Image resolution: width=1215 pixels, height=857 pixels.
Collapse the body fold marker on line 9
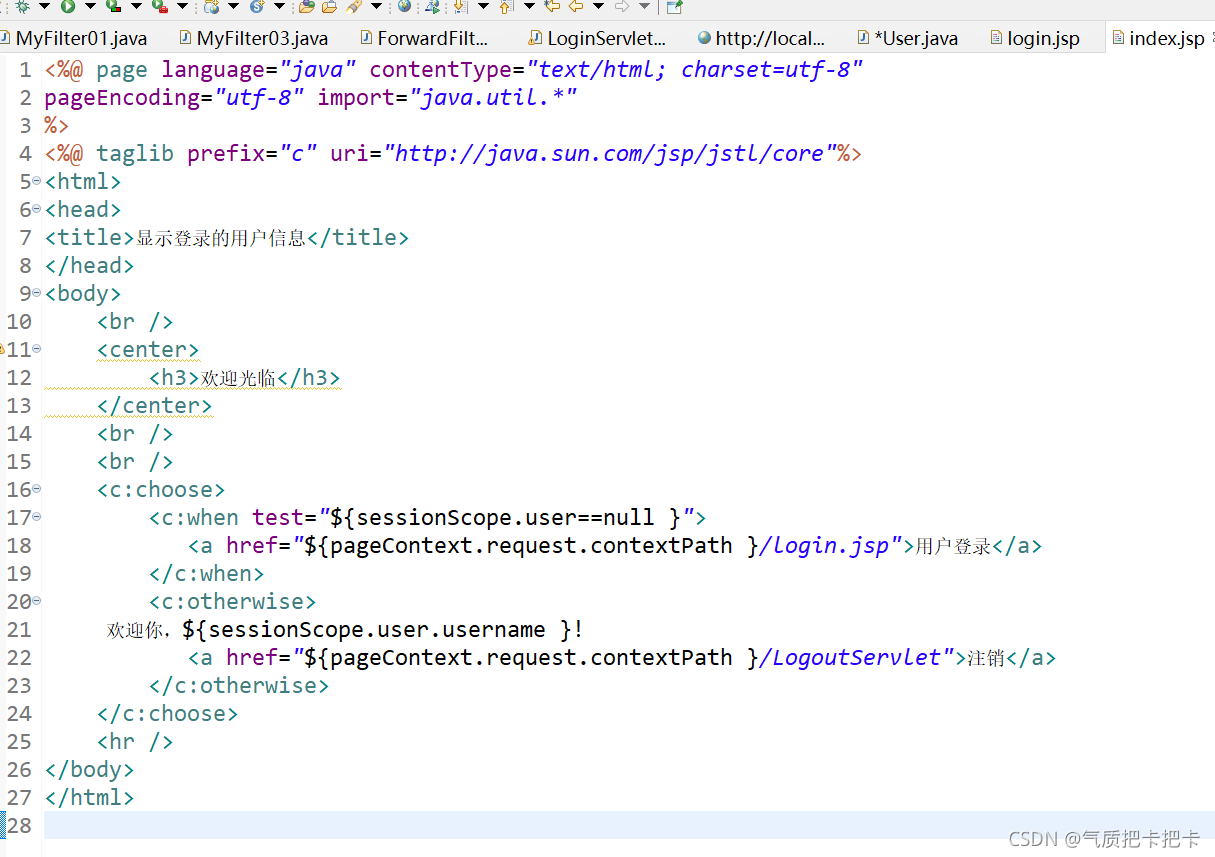coord(37,293)
